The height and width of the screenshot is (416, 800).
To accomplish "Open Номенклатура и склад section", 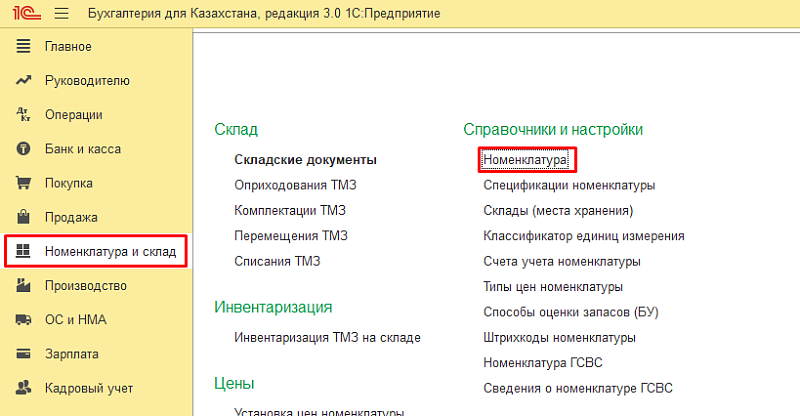I will tap(110, 252).
